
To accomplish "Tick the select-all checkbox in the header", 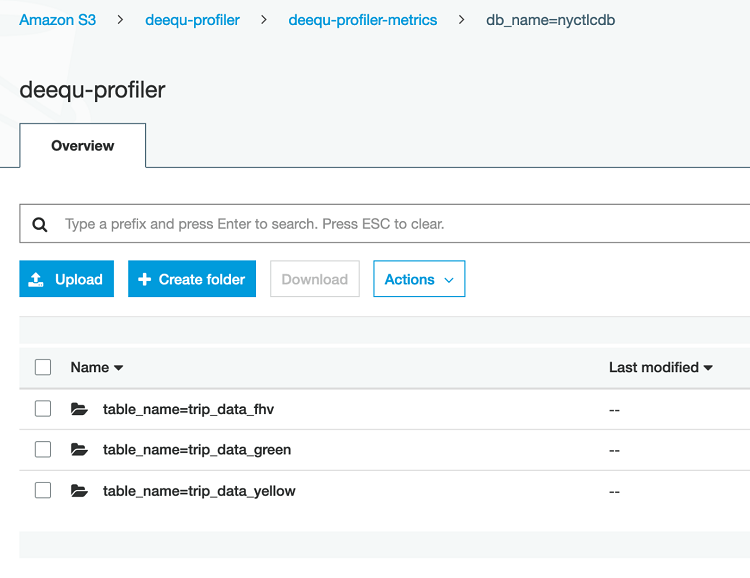I will tap(43, 367).
